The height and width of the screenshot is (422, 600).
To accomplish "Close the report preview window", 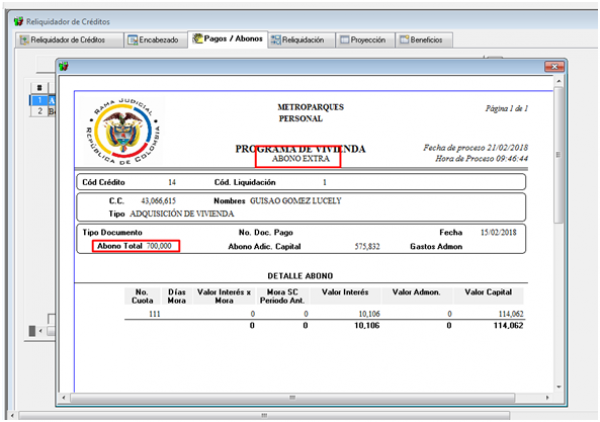I will [554, 67].
